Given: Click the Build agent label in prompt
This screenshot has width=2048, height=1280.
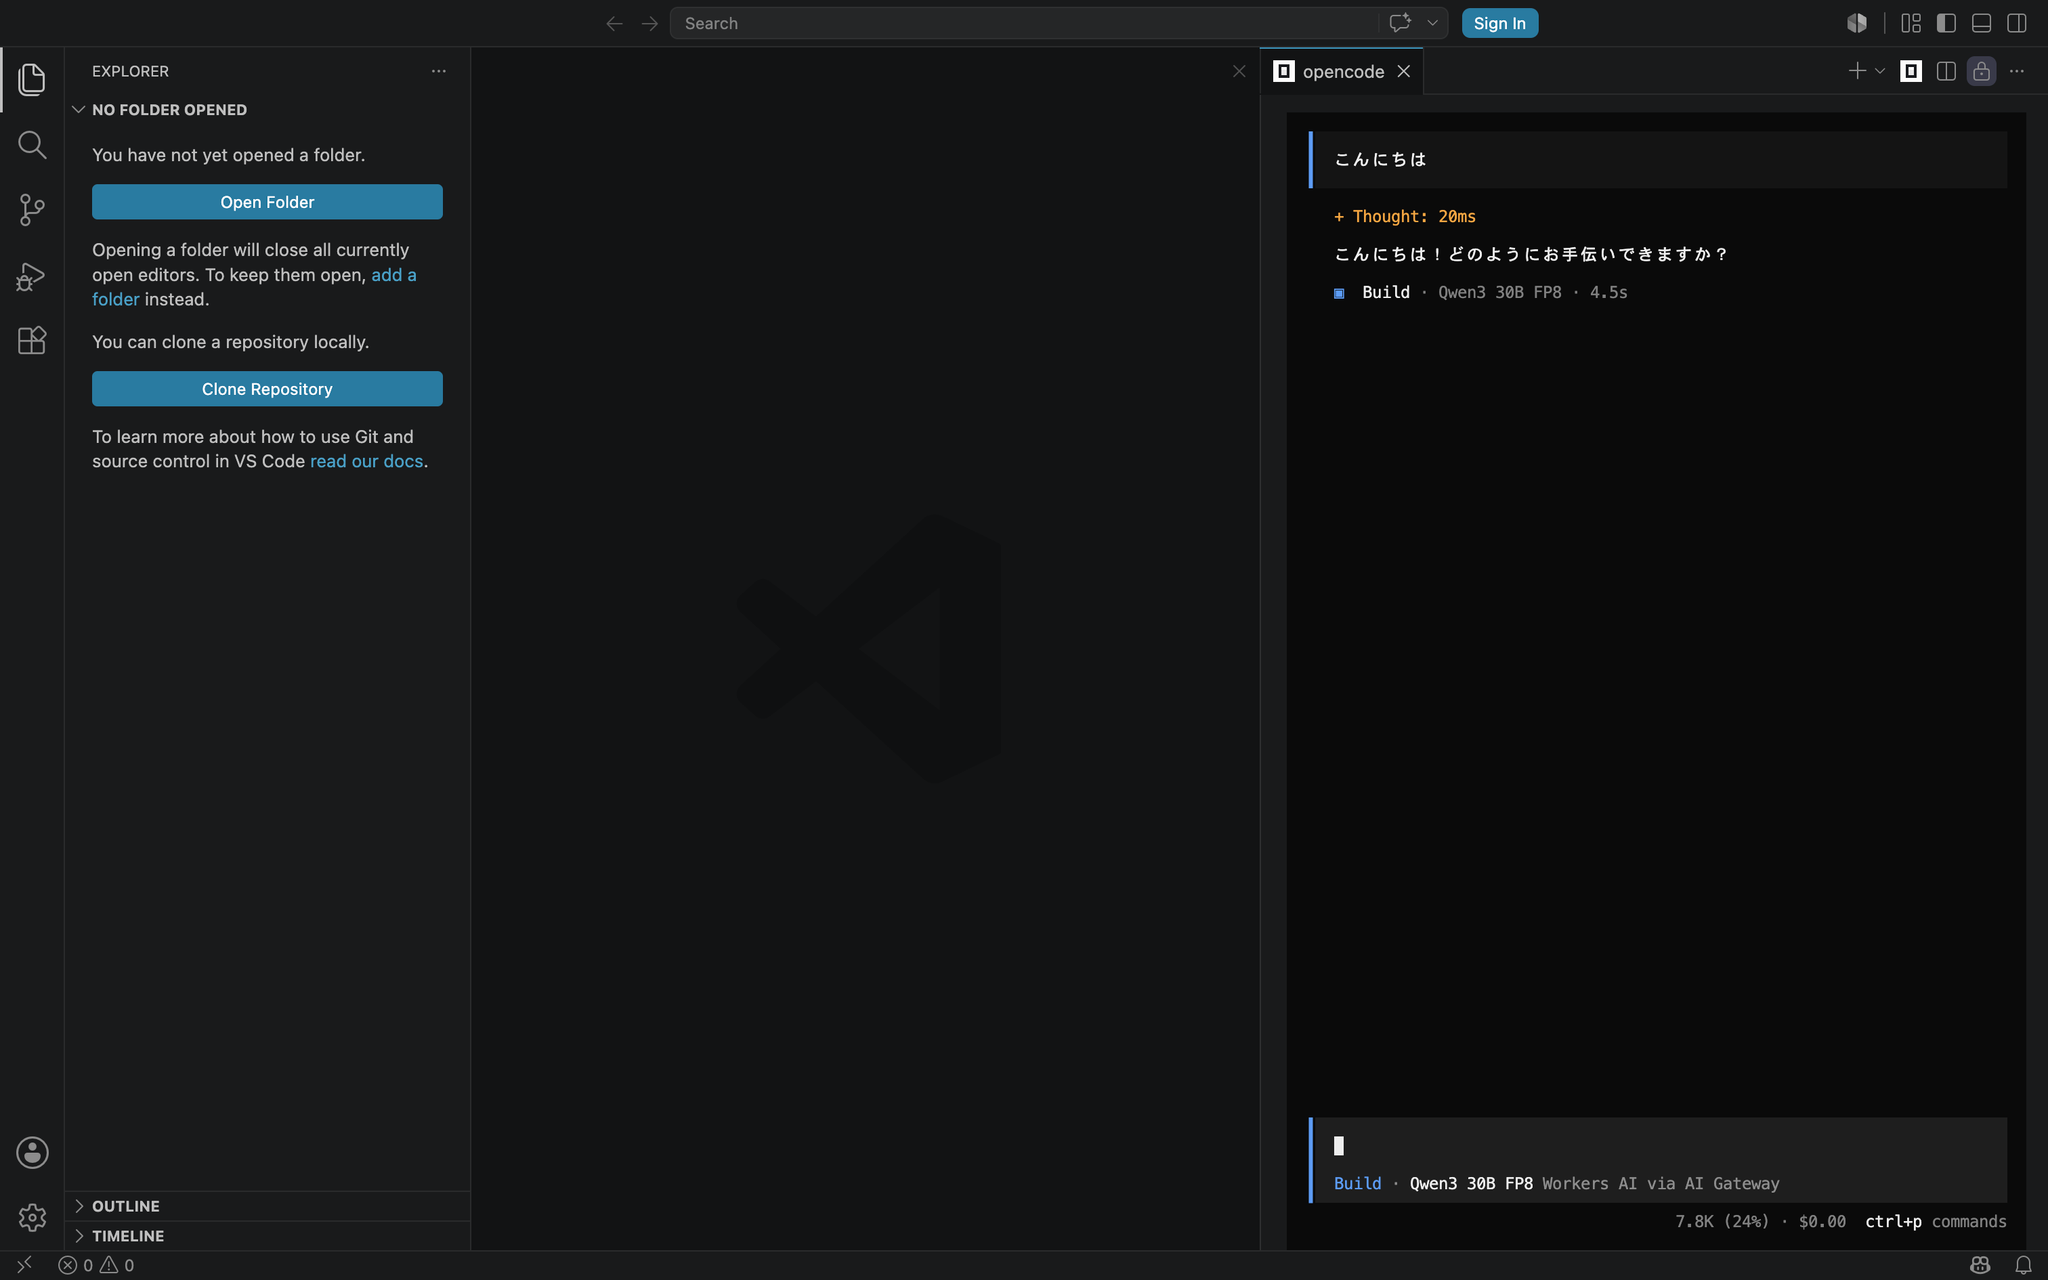Looking at the screenshot, I should (1357, 1184).
